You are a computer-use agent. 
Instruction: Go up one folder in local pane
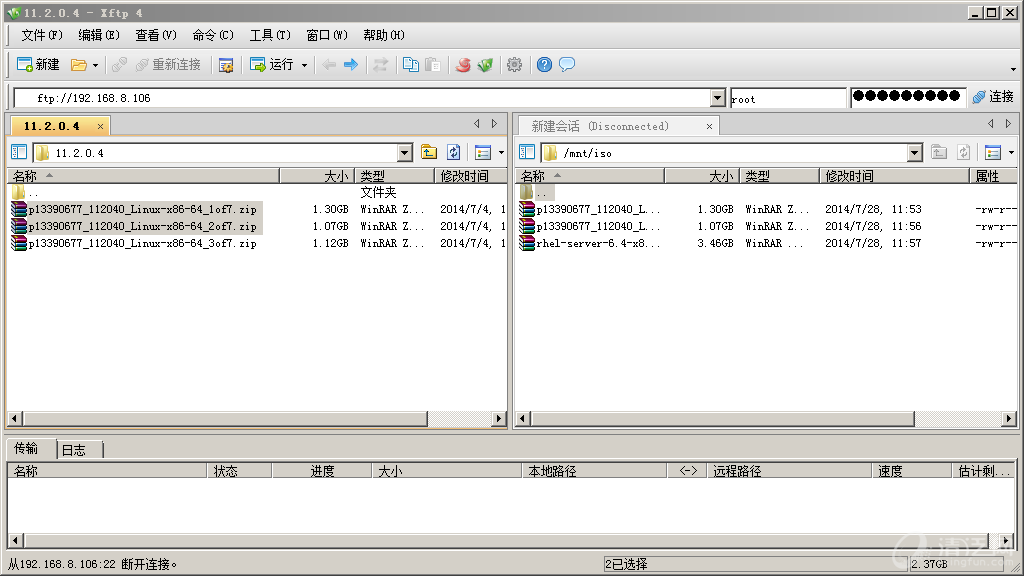tap(429, 153)
